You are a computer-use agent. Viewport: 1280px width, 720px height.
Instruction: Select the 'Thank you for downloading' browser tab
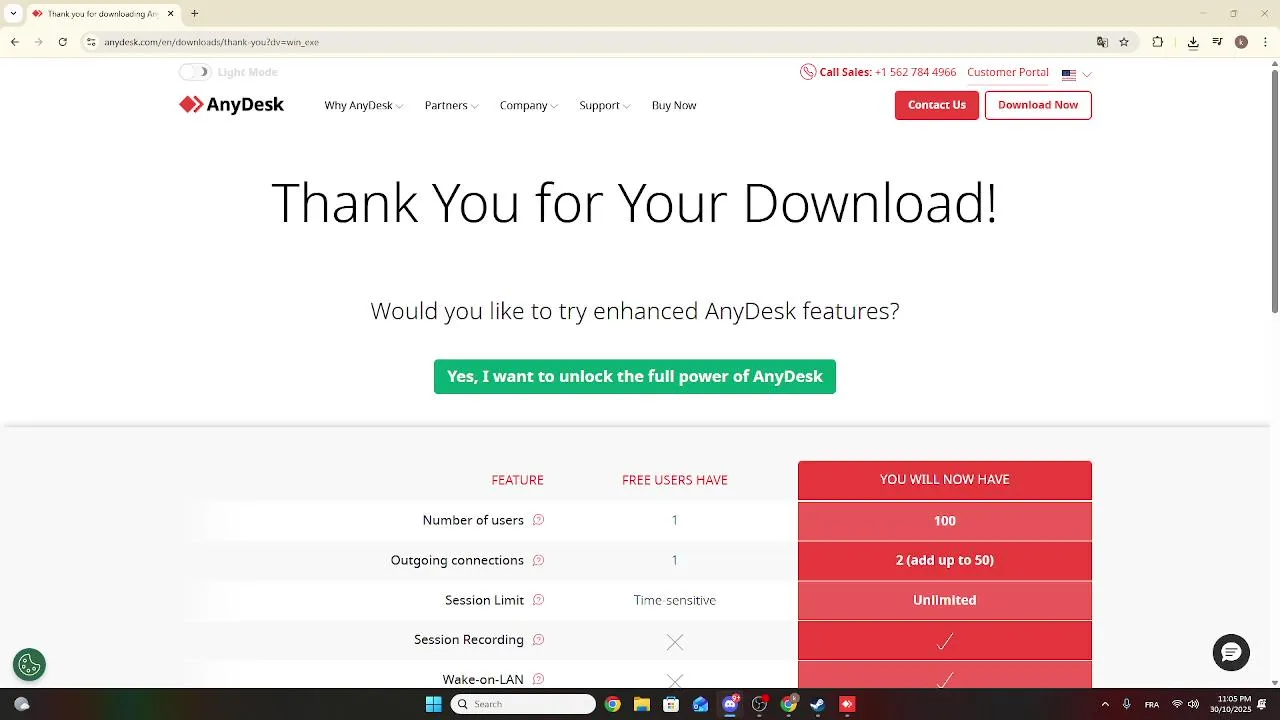coord(102,14)
